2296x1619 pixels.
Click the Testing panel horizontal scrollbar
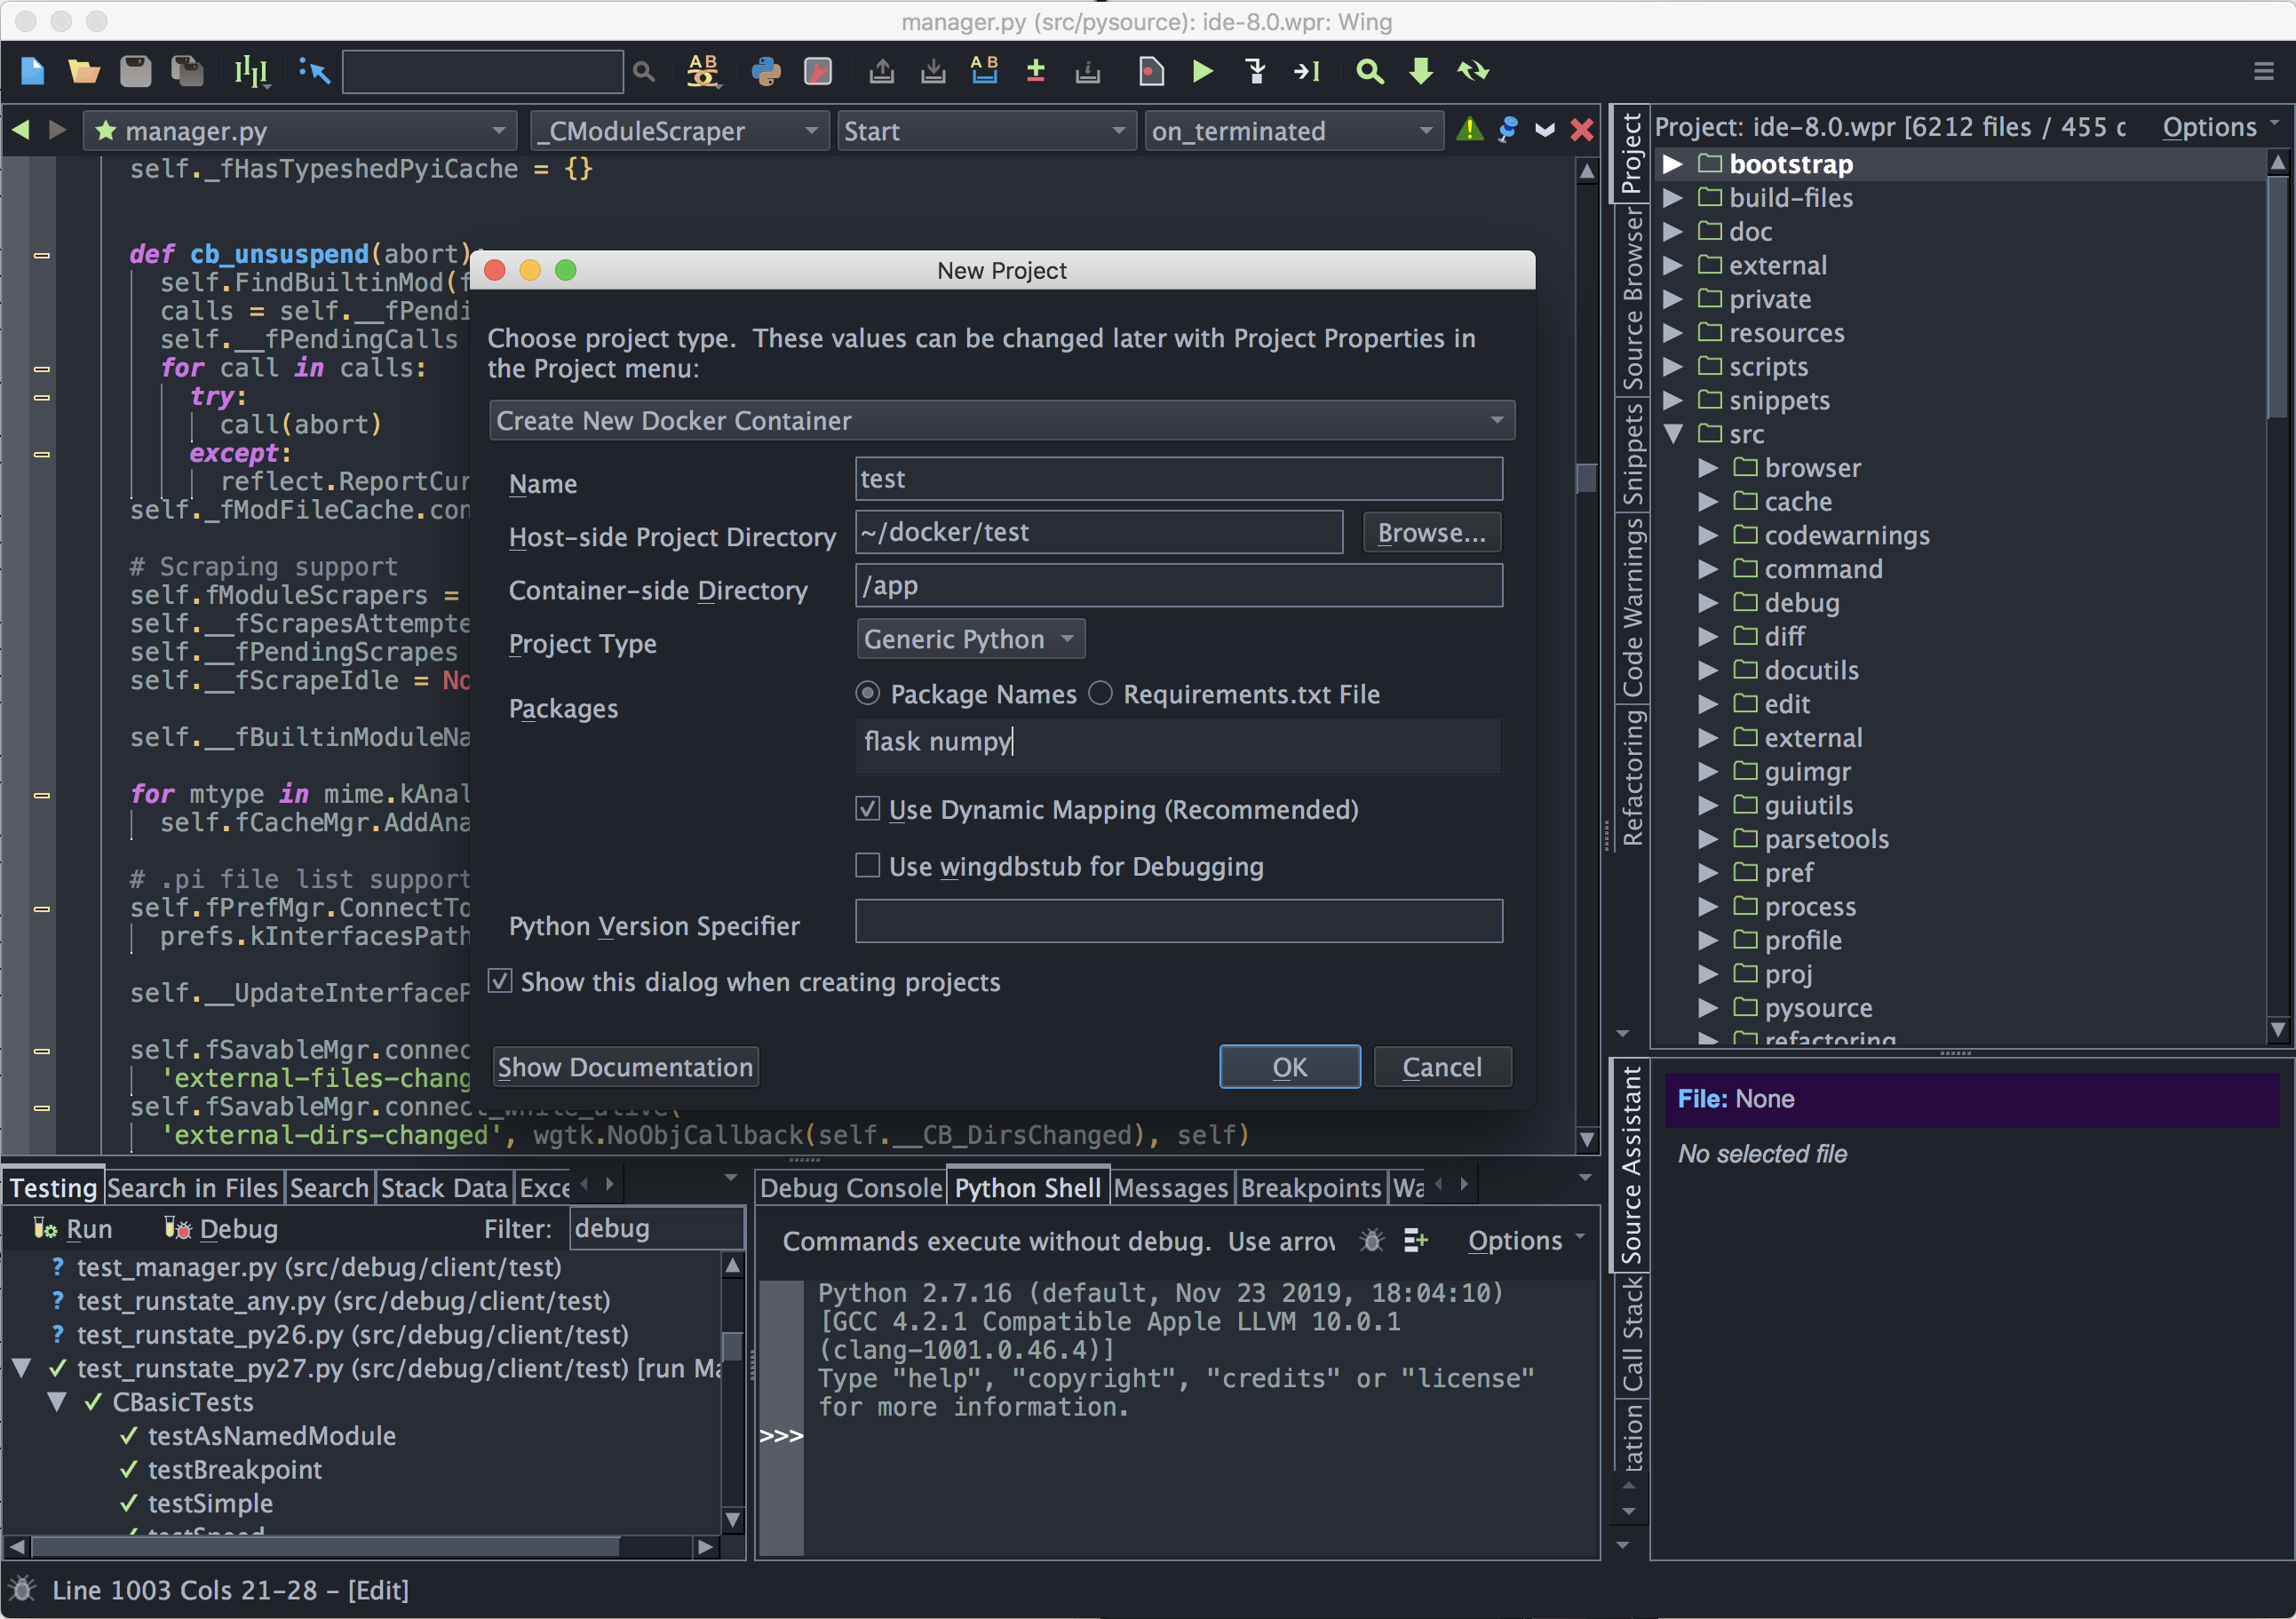click(325, 1546)
